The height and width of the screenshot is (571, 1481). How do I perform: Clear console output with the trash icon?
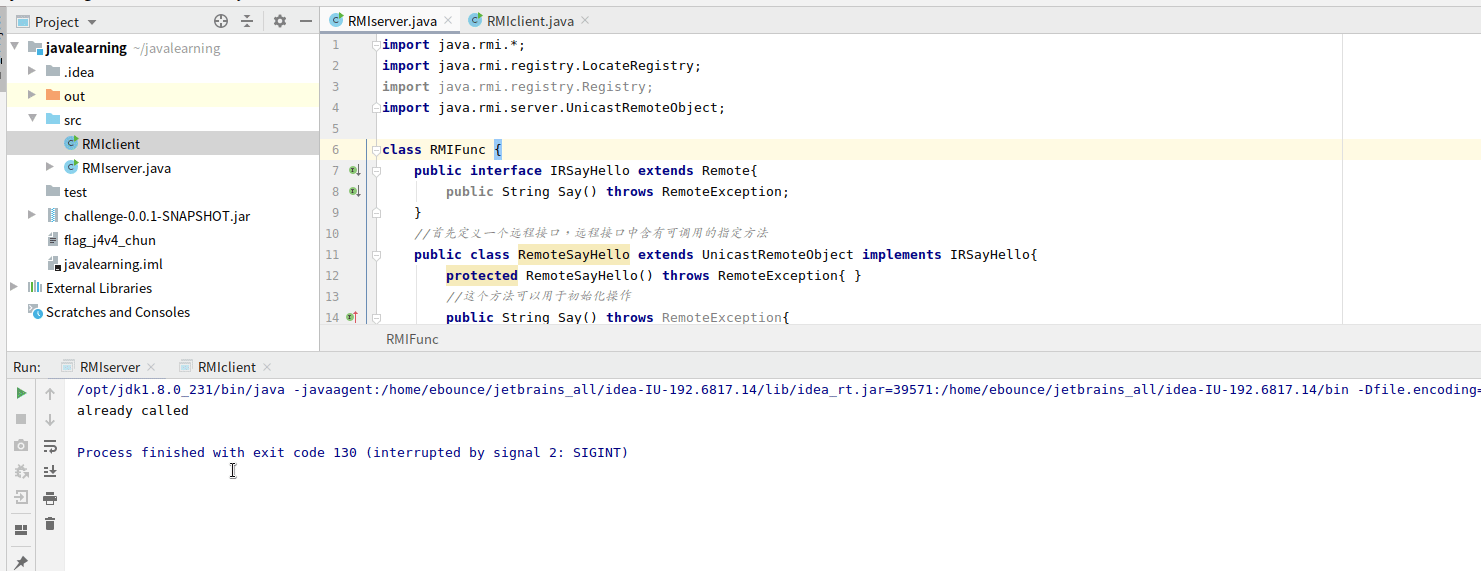tap(50, 524)
